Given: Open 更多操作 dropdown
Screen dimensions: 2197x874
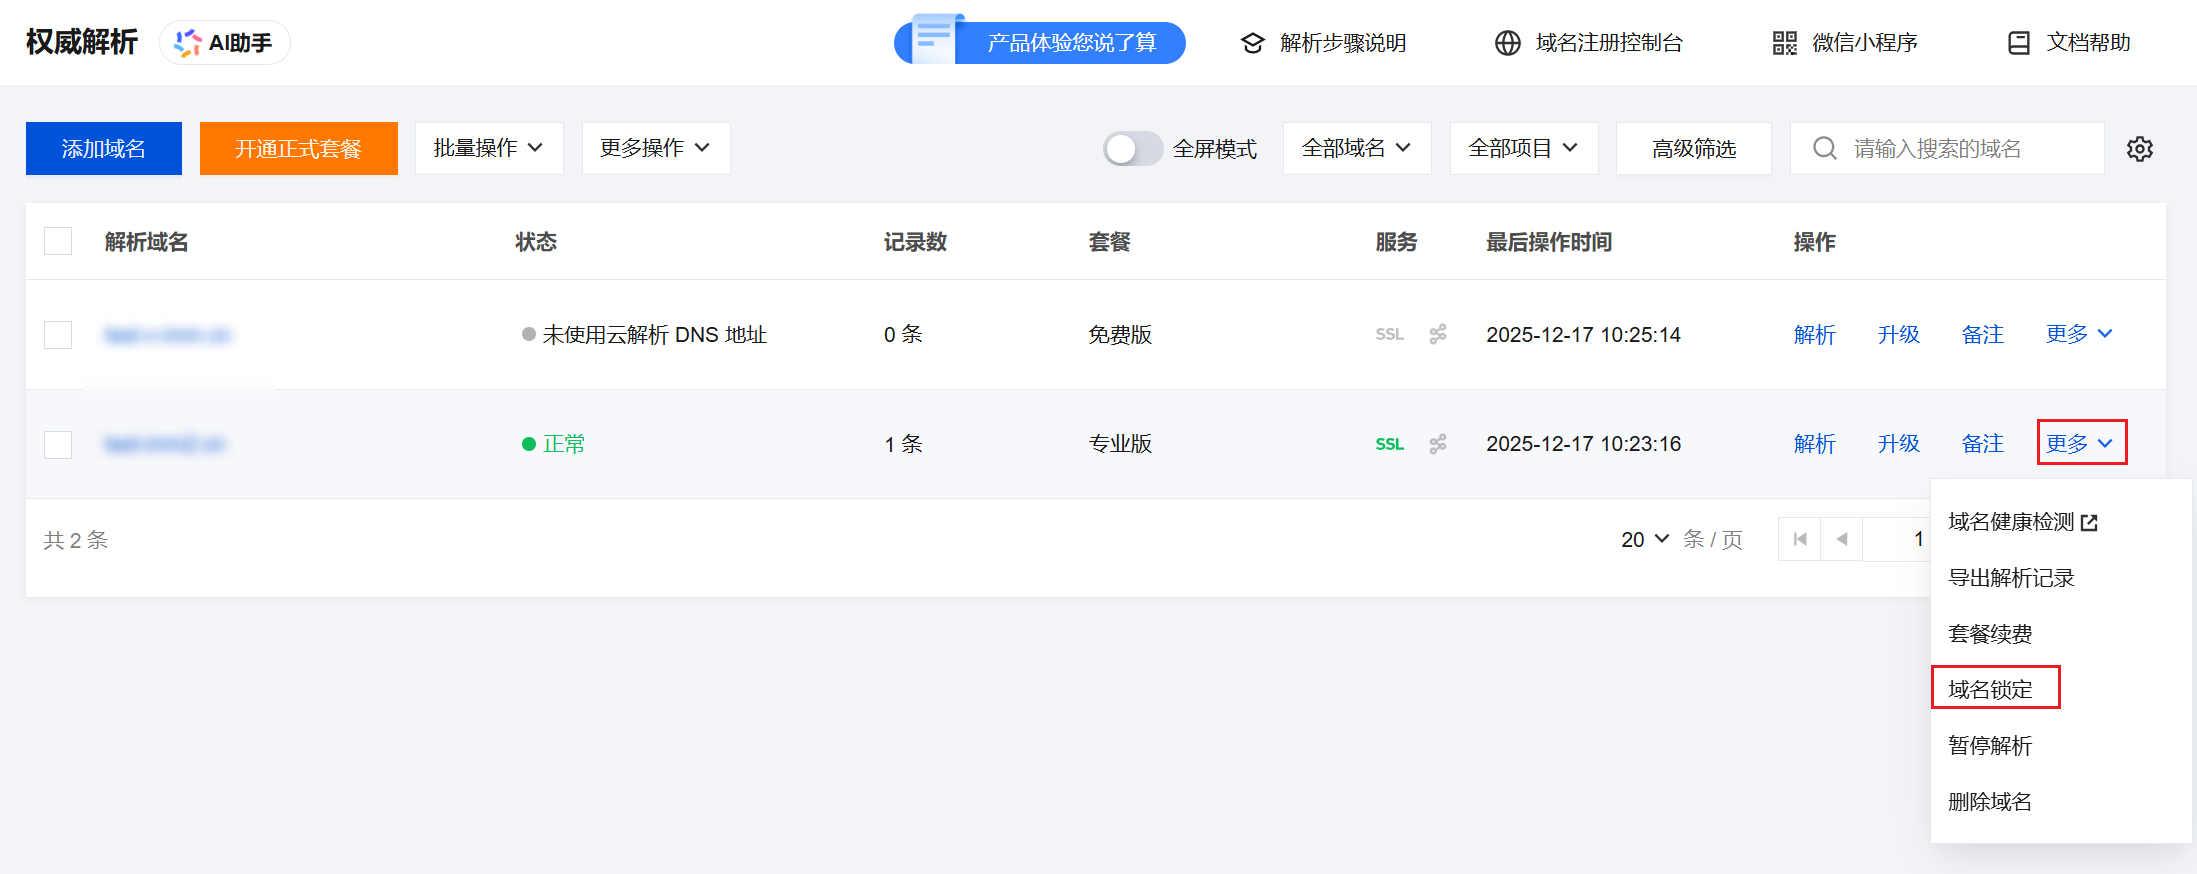Looking at the screenshot, I should coord(656,149).
